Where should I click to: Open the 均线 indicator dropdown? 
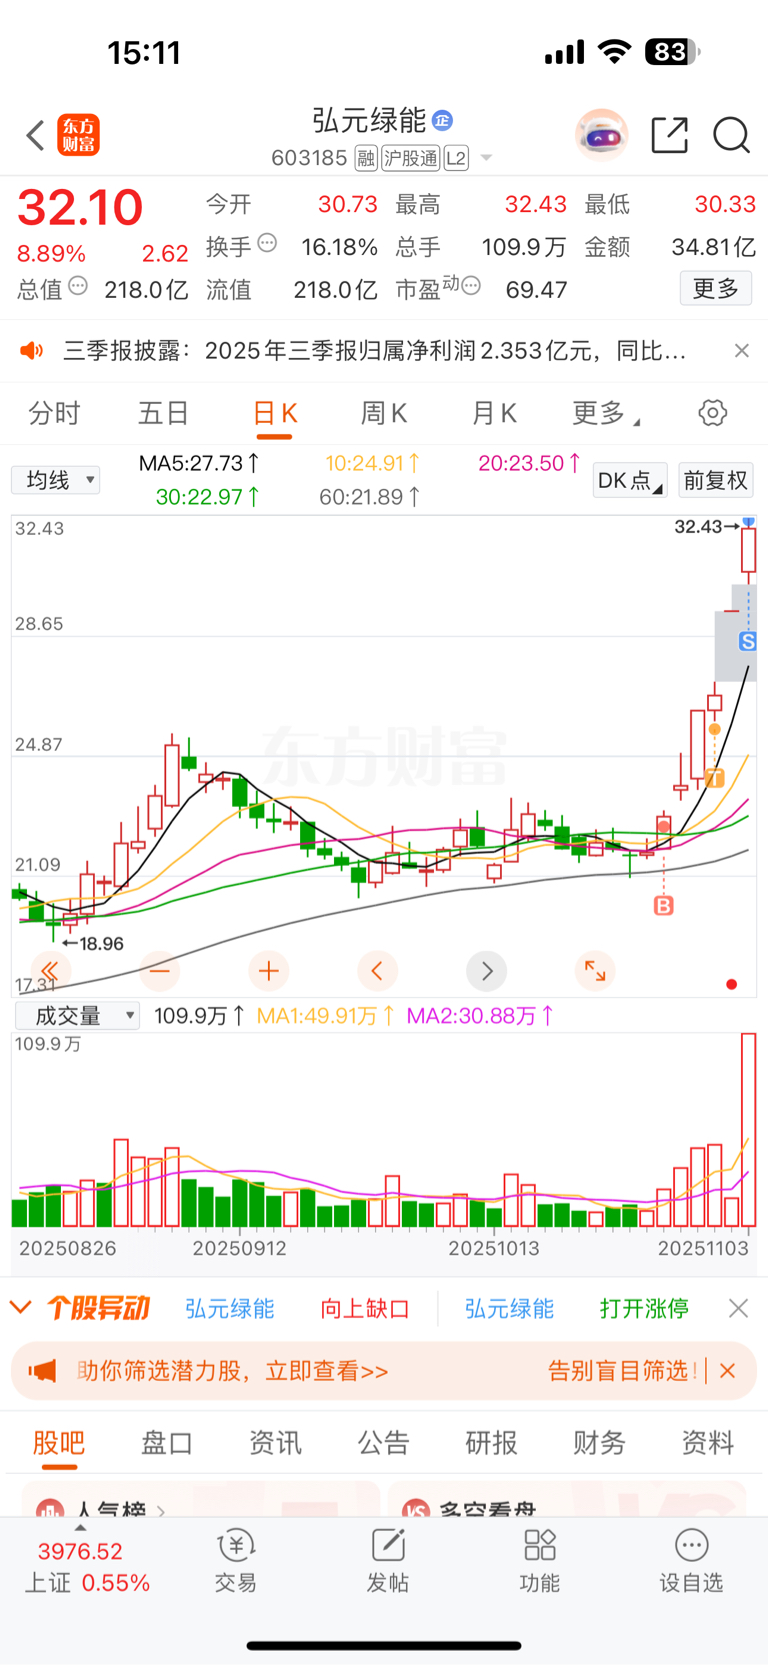coord(56,480)
